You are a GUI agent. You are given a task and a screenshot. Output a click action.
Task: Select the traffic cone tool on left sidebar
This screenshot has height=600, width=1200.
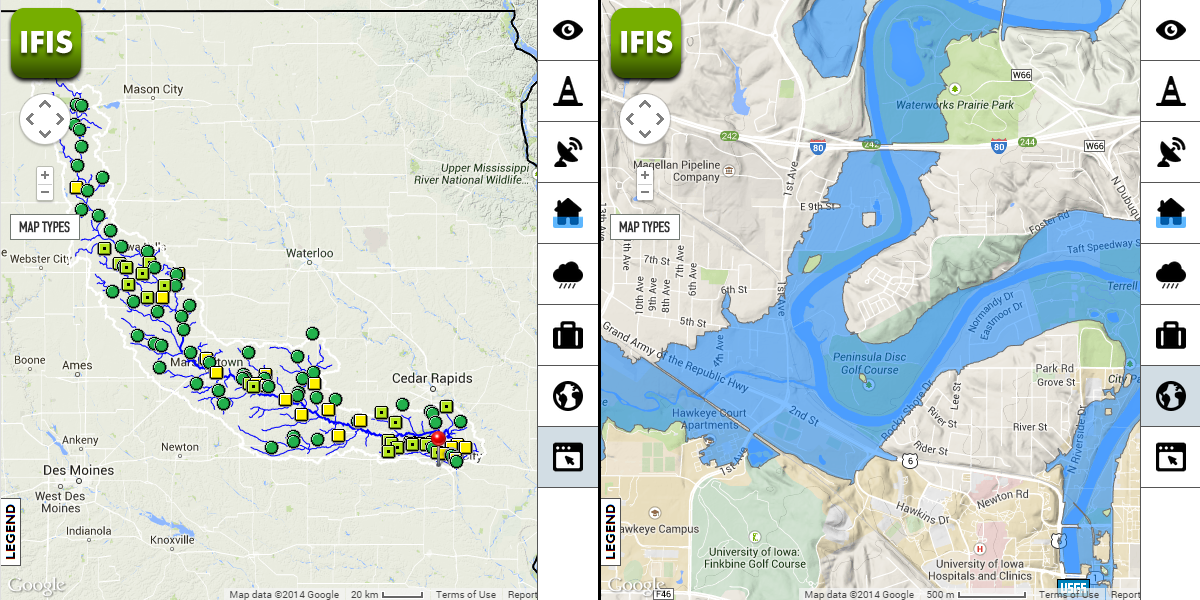pos(567,91)
